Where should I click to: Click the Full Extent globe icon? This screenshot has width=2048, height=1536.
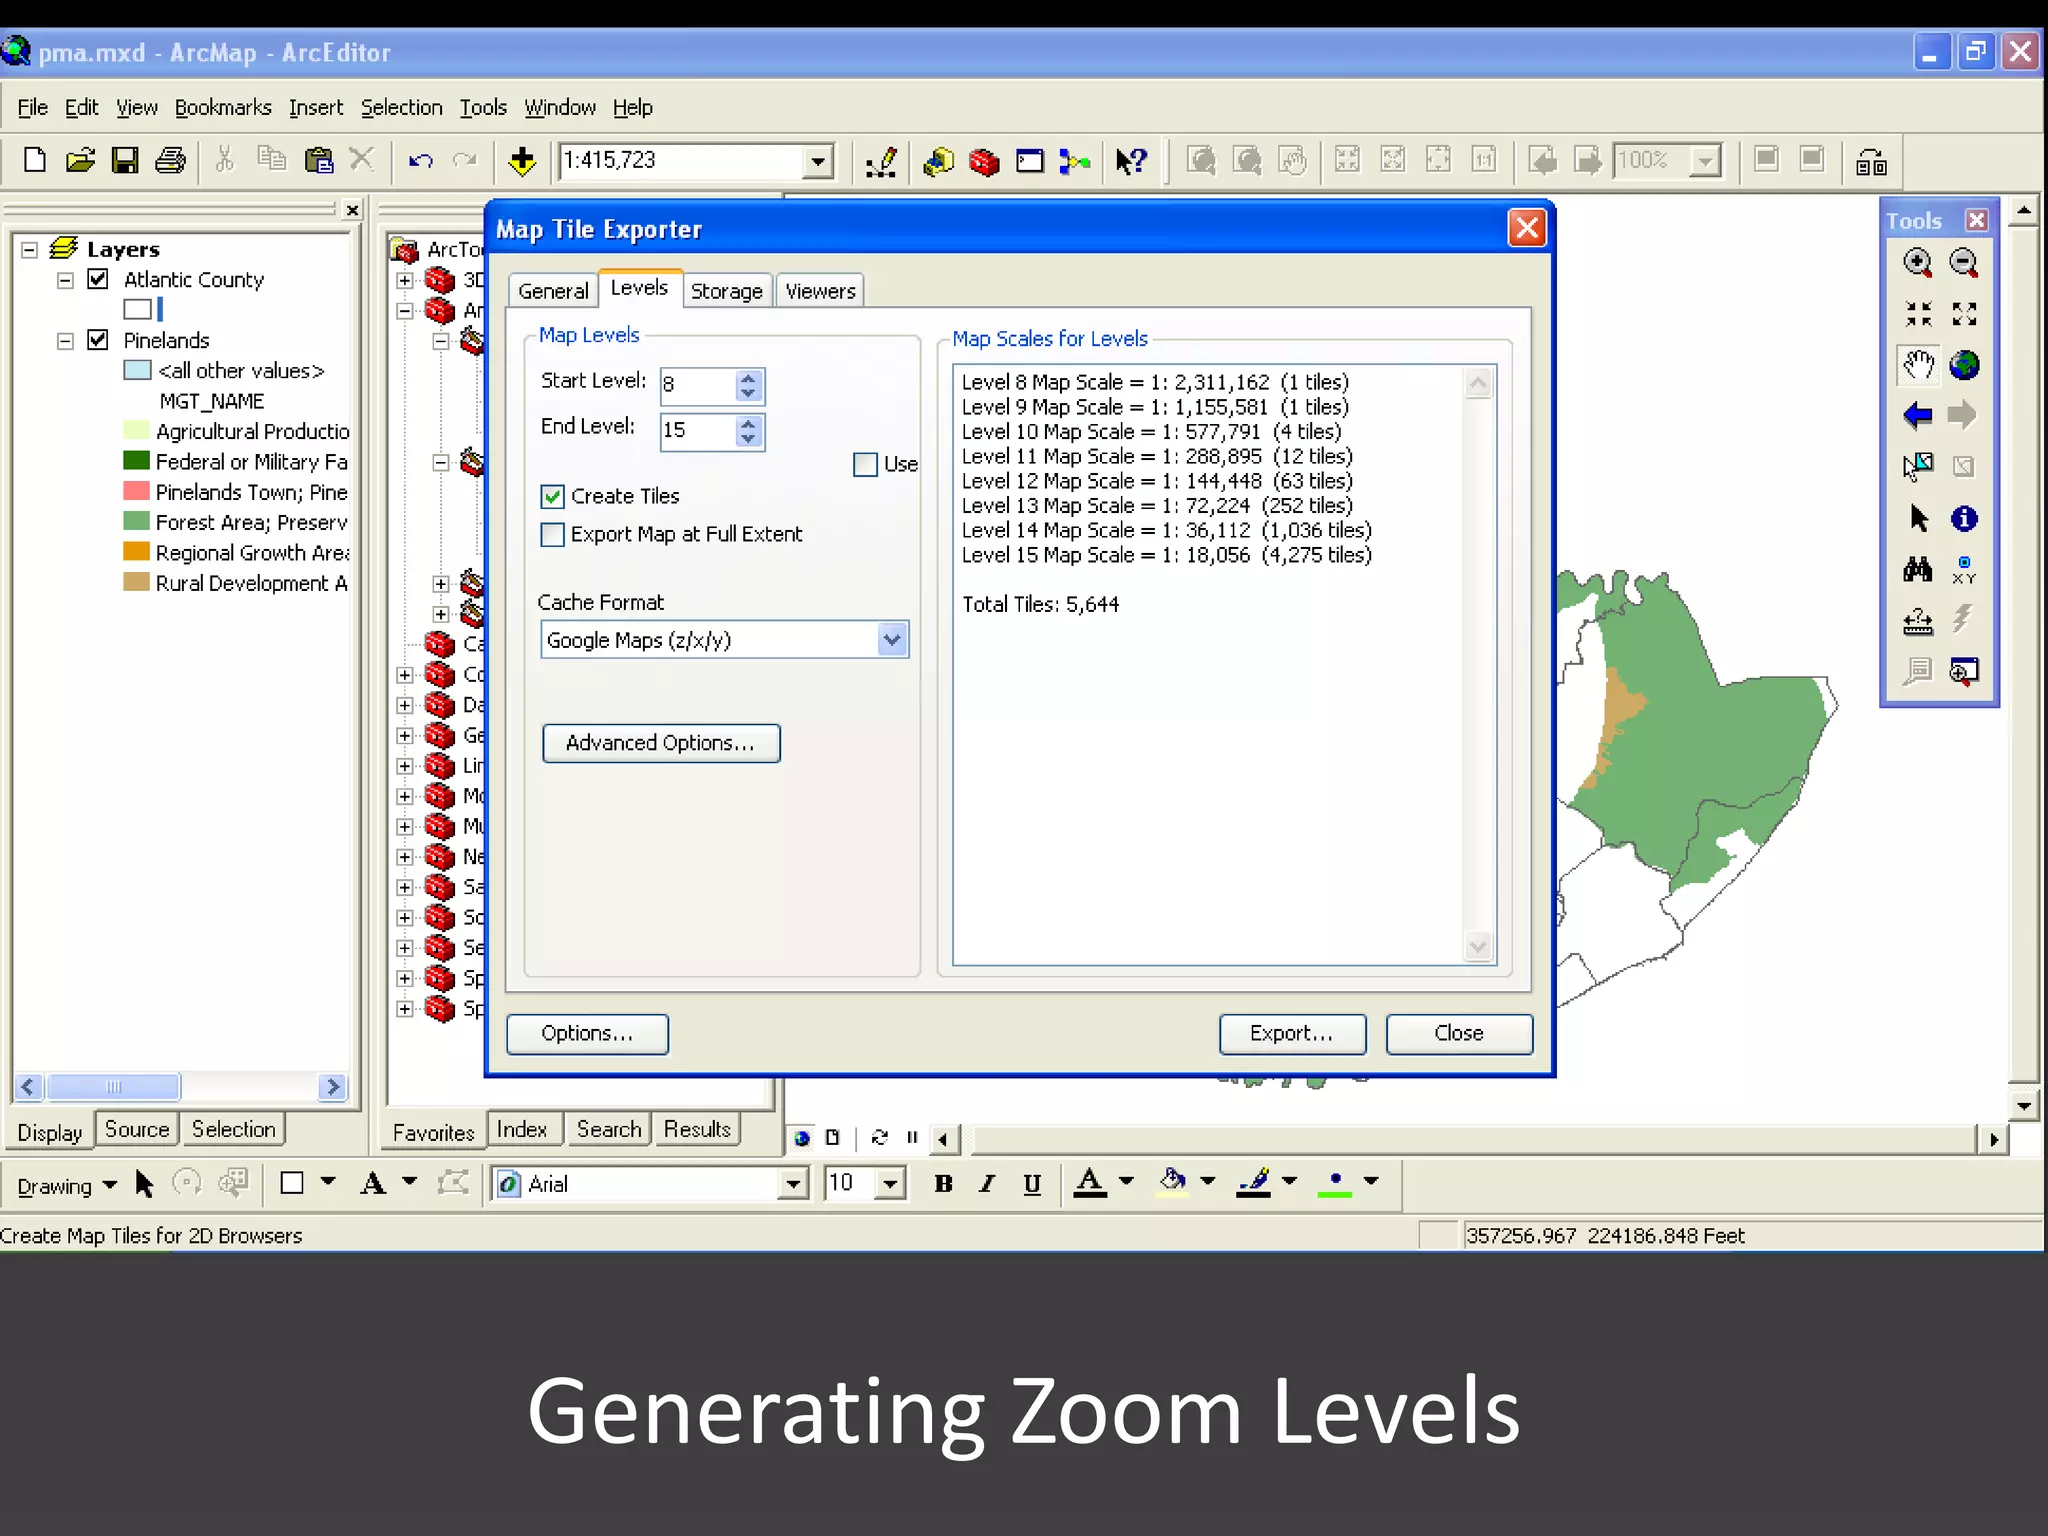[x=1964, y=365]
